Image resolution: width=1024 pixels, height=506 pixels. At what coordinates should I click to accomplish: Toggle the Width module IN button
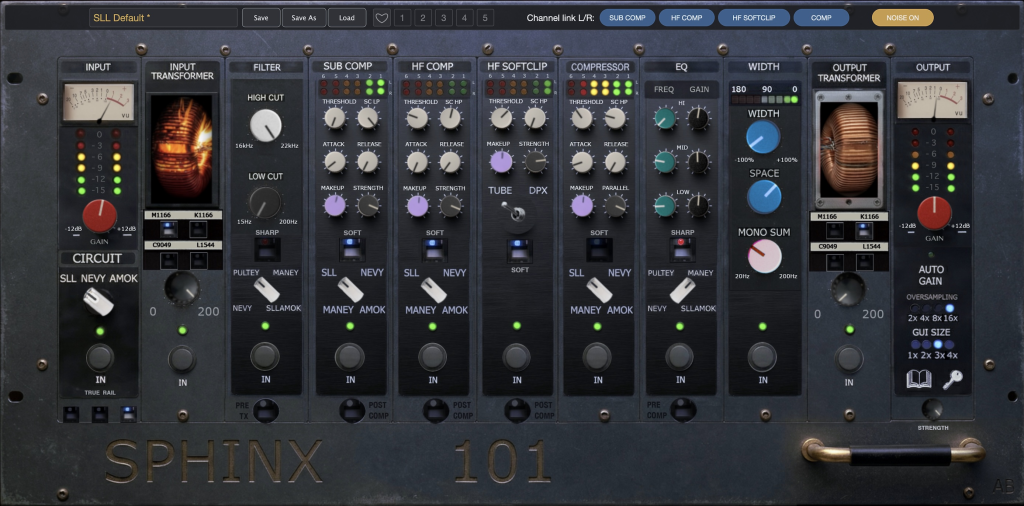coord(762,356)
